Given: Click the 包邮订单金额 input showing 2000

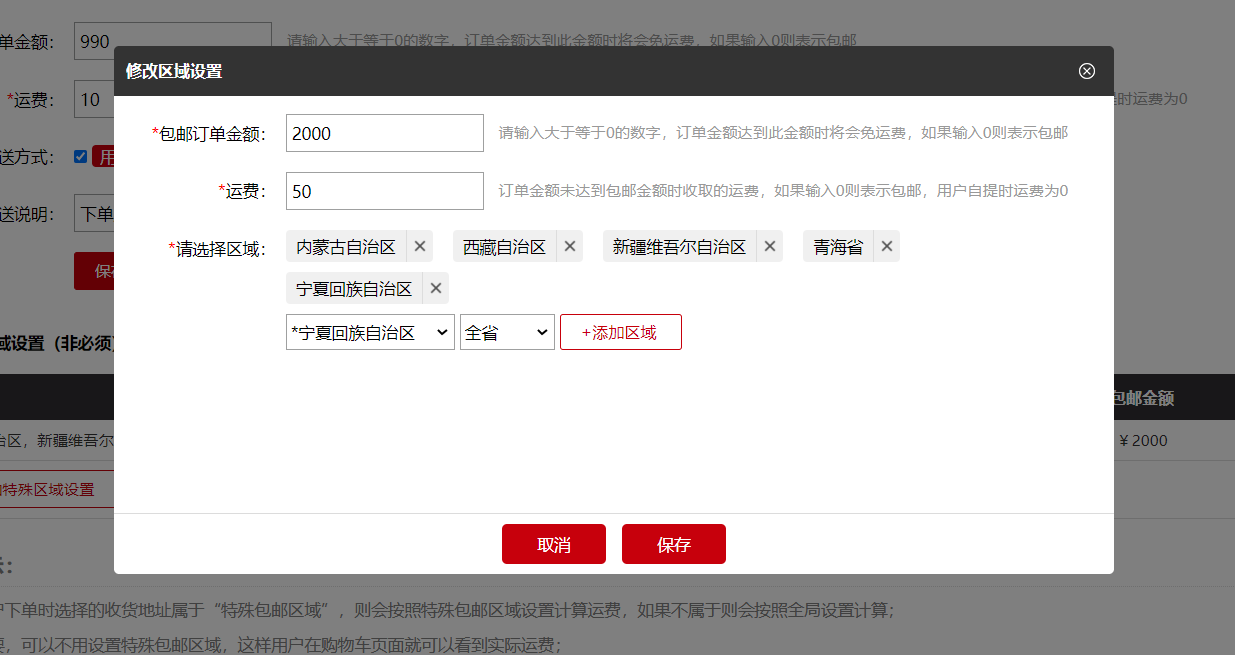Looking at the screenshot, I should point(384,132).
